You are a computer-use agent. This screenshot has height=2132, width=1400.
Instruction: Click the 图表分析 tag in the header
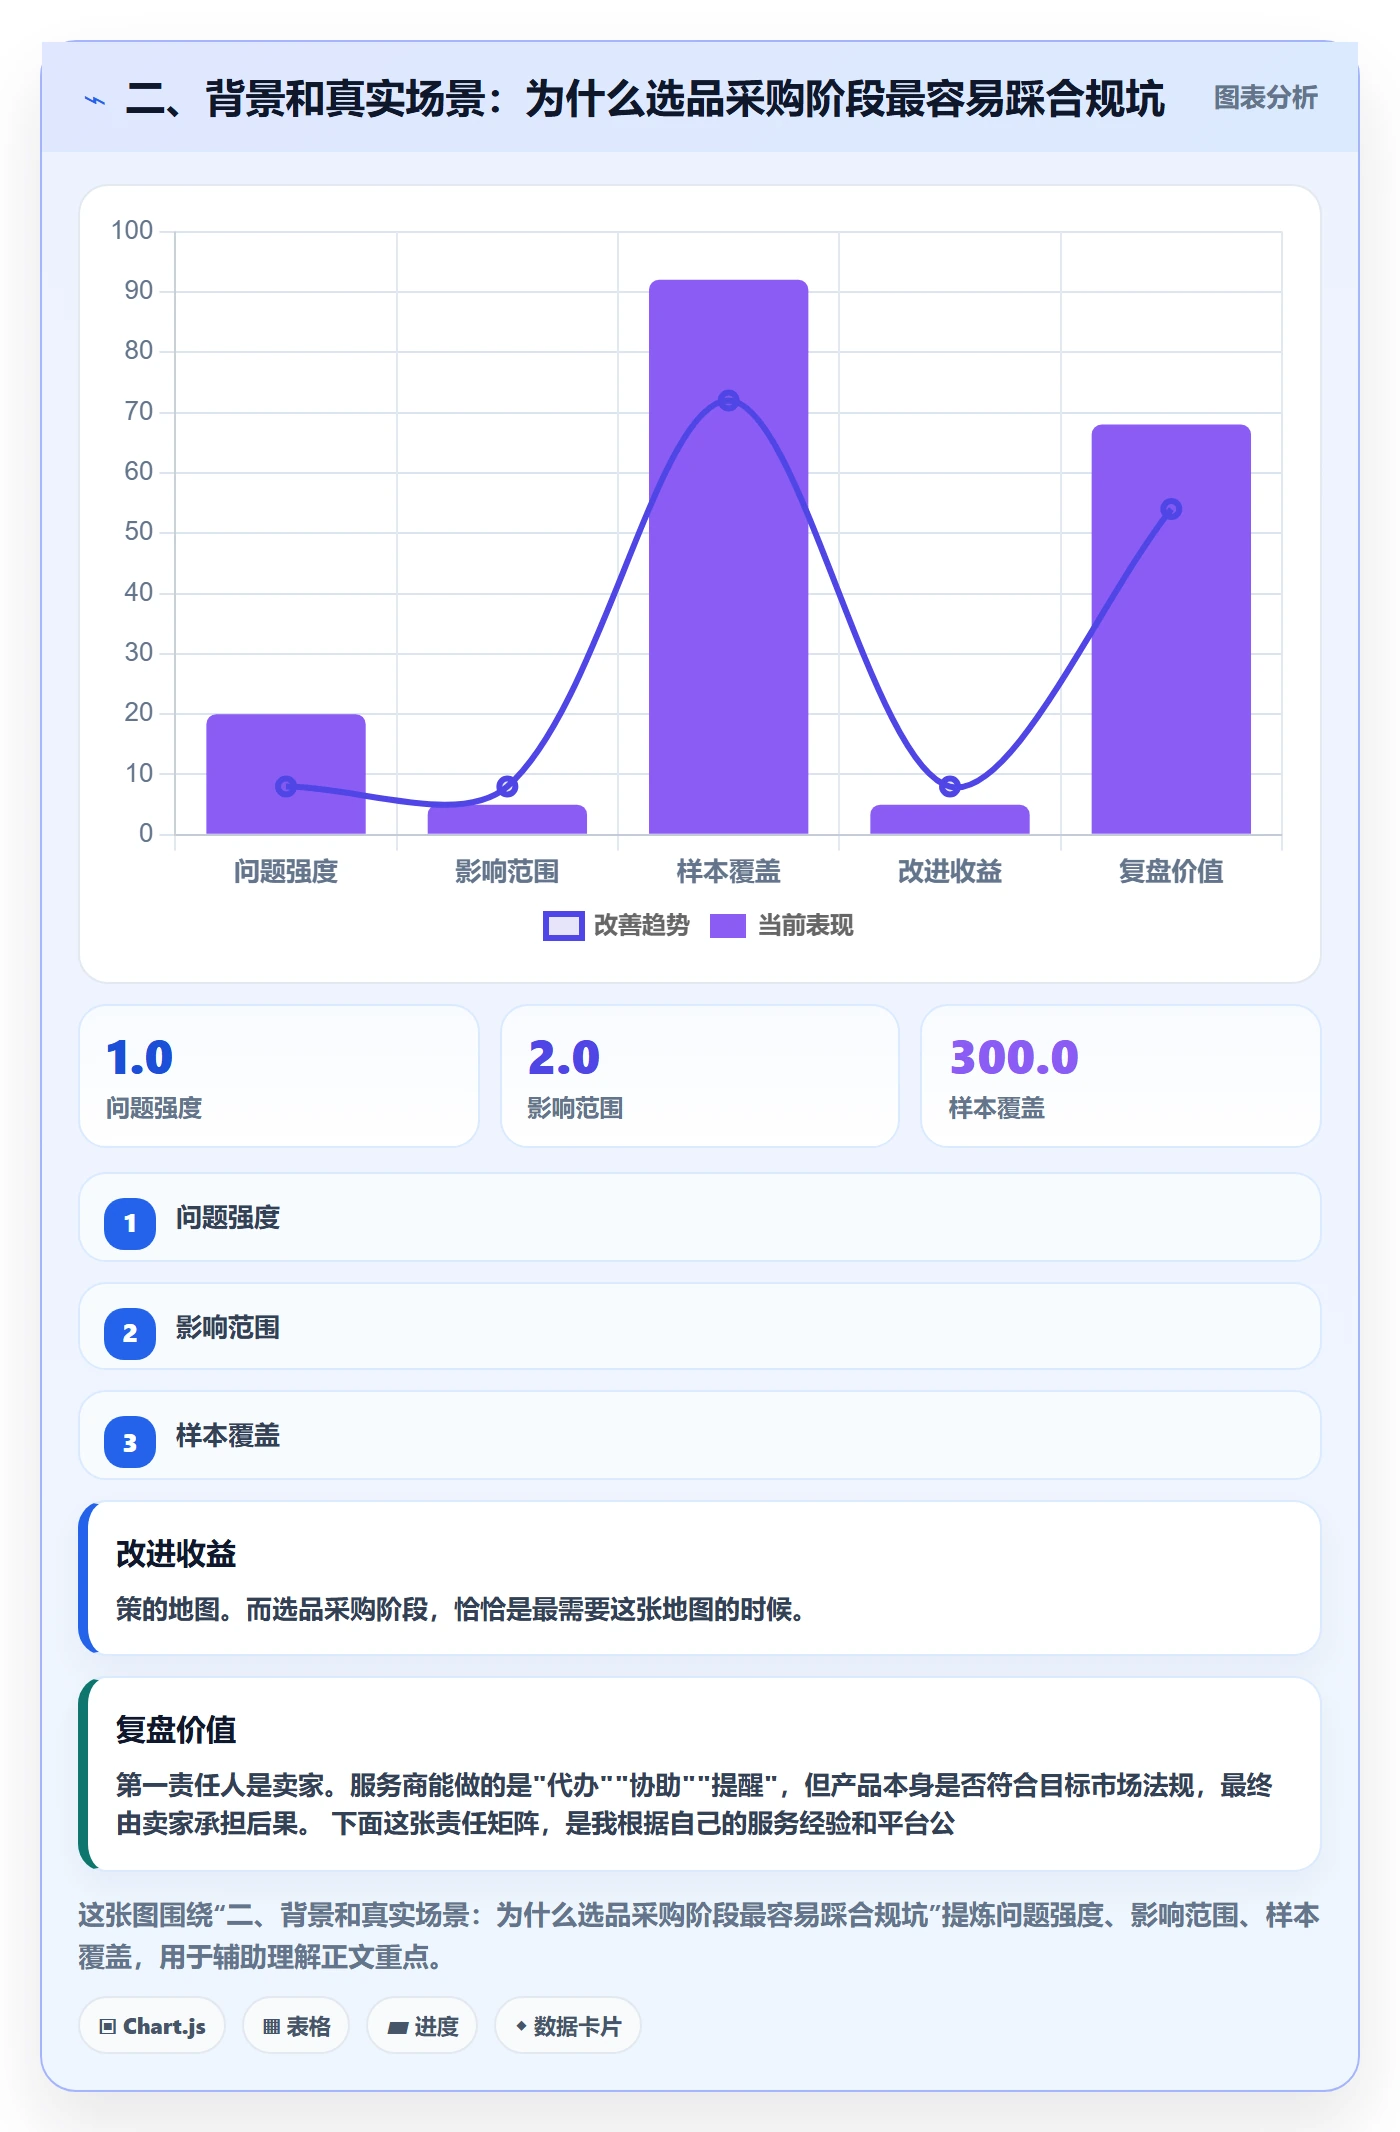tap(1265, 98)
